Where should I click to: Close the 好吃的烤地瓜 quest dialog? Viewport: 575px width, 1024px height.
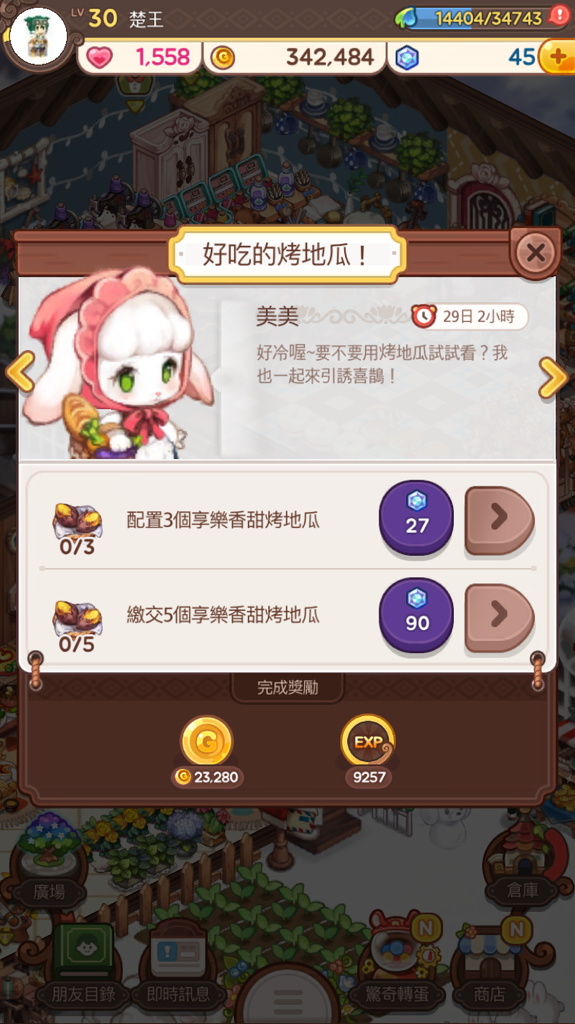click(x=535, y=252)
